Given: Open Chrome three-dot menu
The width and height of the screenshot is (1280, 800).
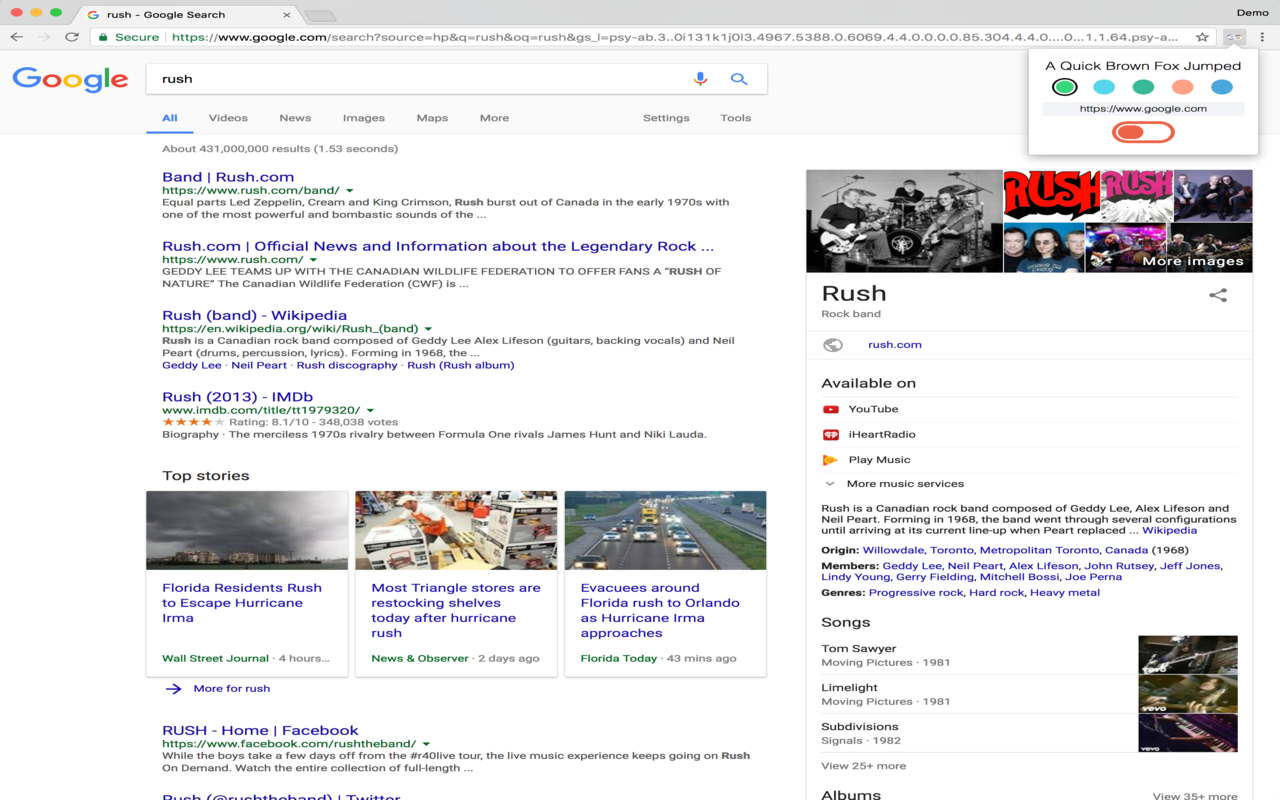Looking at the screenshot, I should pyautogui.click(x=1263, y=37).
